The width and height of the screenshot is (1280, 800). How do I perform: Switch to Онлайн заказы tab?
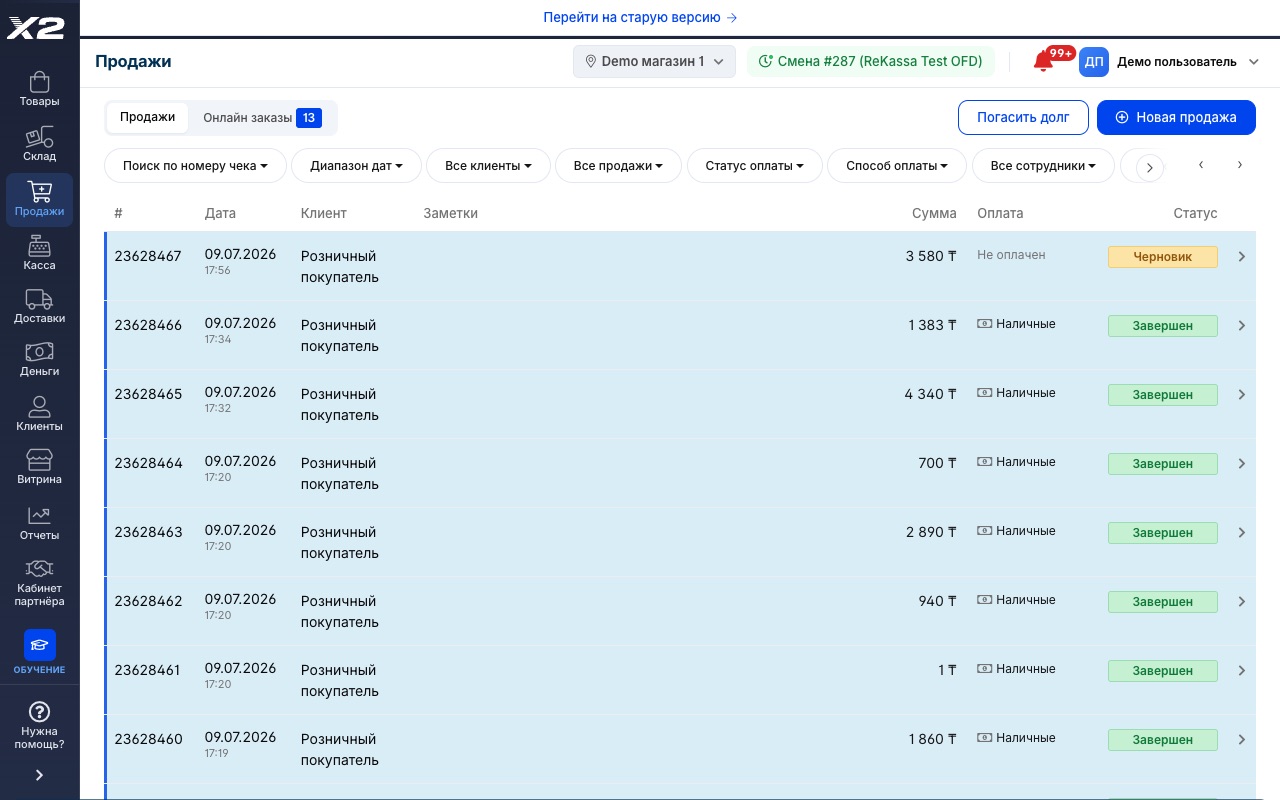tap(262, 117)
